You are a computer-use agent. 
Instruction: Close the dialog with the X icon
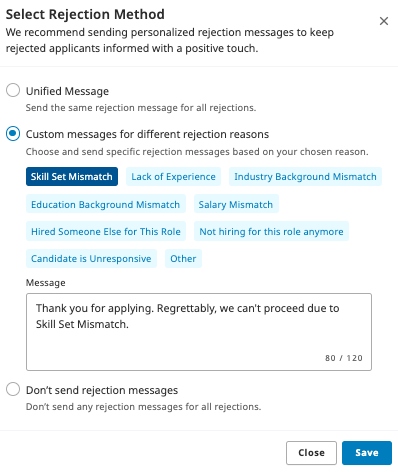(x=384, y=21)
